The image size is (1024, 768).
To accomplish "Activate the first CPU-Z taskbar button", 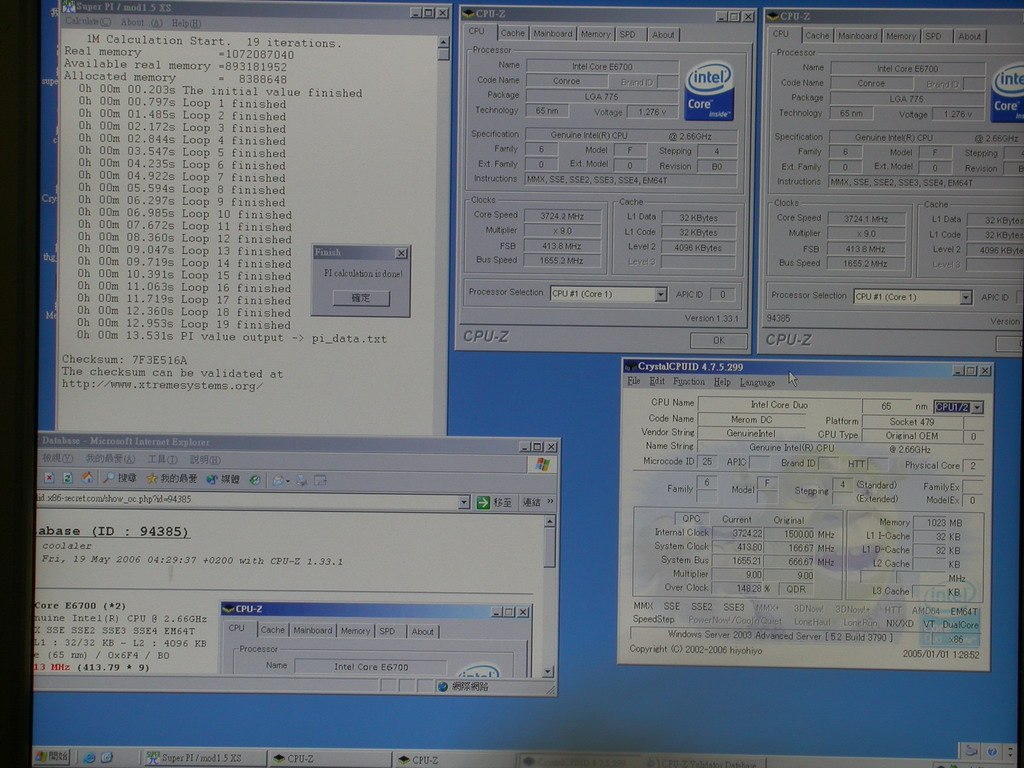I will coord(330,759).
